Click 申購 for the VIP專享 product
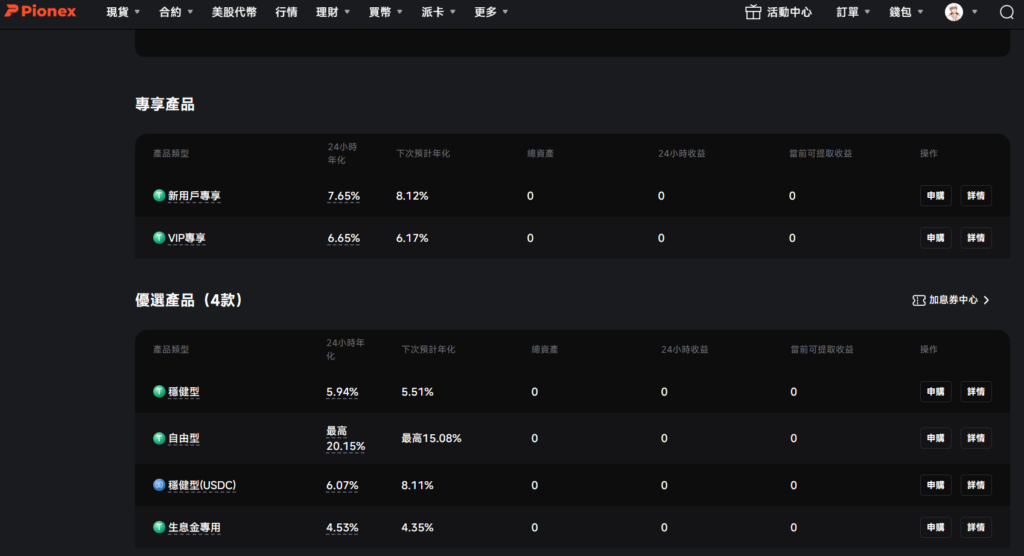This screenshot has height=556, width=1024. 935,238
